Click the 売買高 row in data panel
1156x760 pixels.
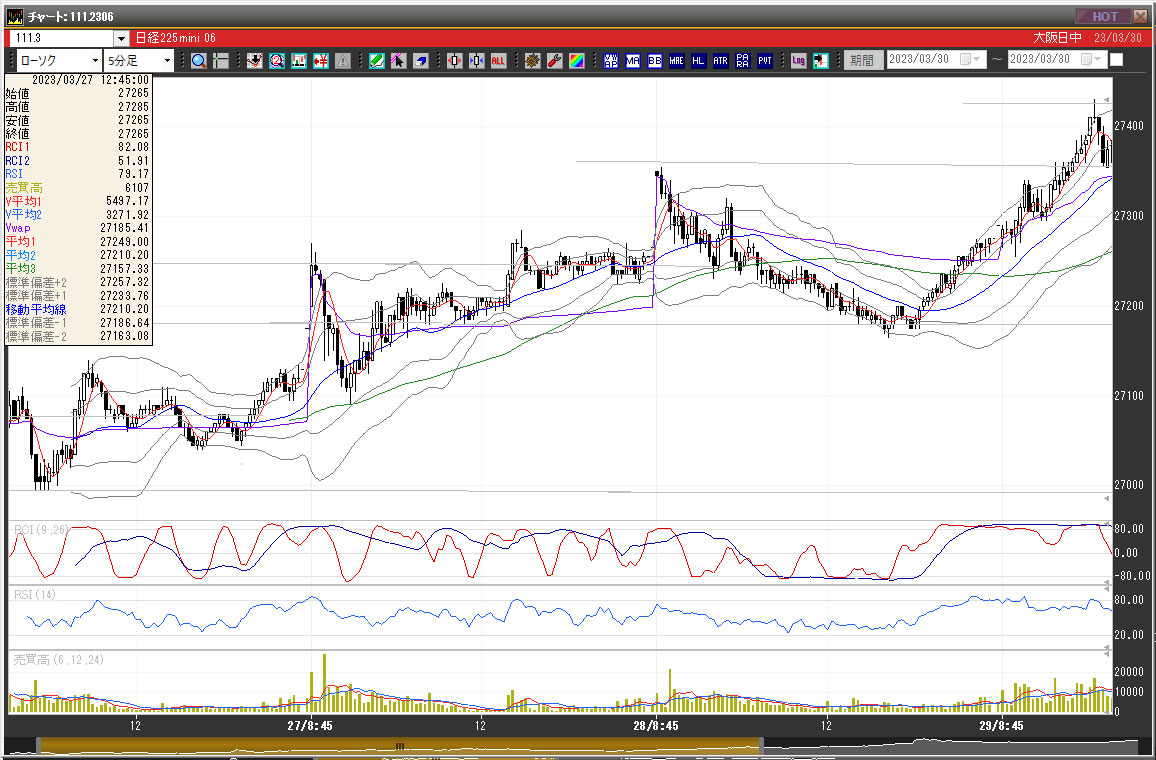pyautogui.click(x=77, y=188)
